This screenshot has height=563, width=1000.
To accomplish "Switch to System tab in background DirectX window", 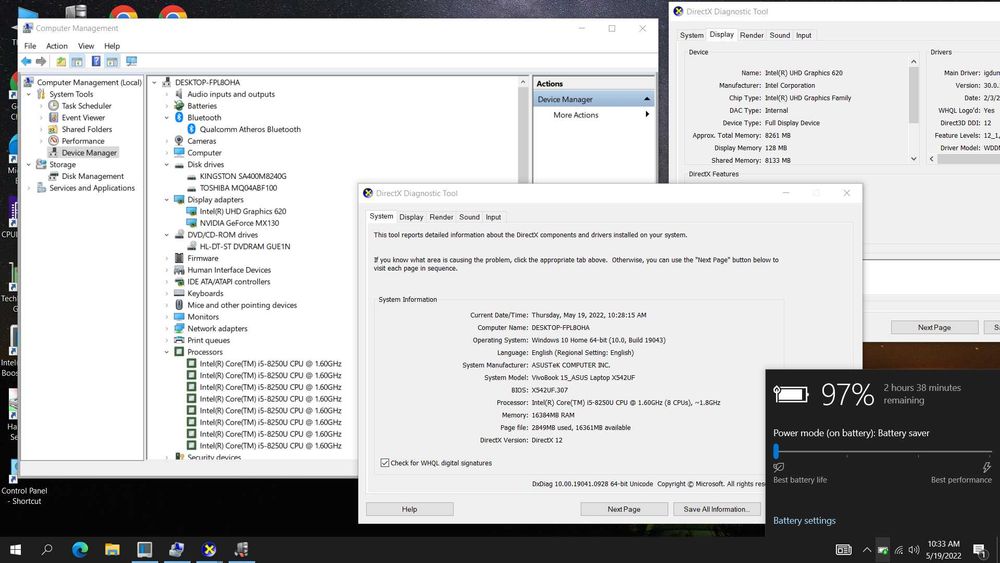I will point(691,36).
